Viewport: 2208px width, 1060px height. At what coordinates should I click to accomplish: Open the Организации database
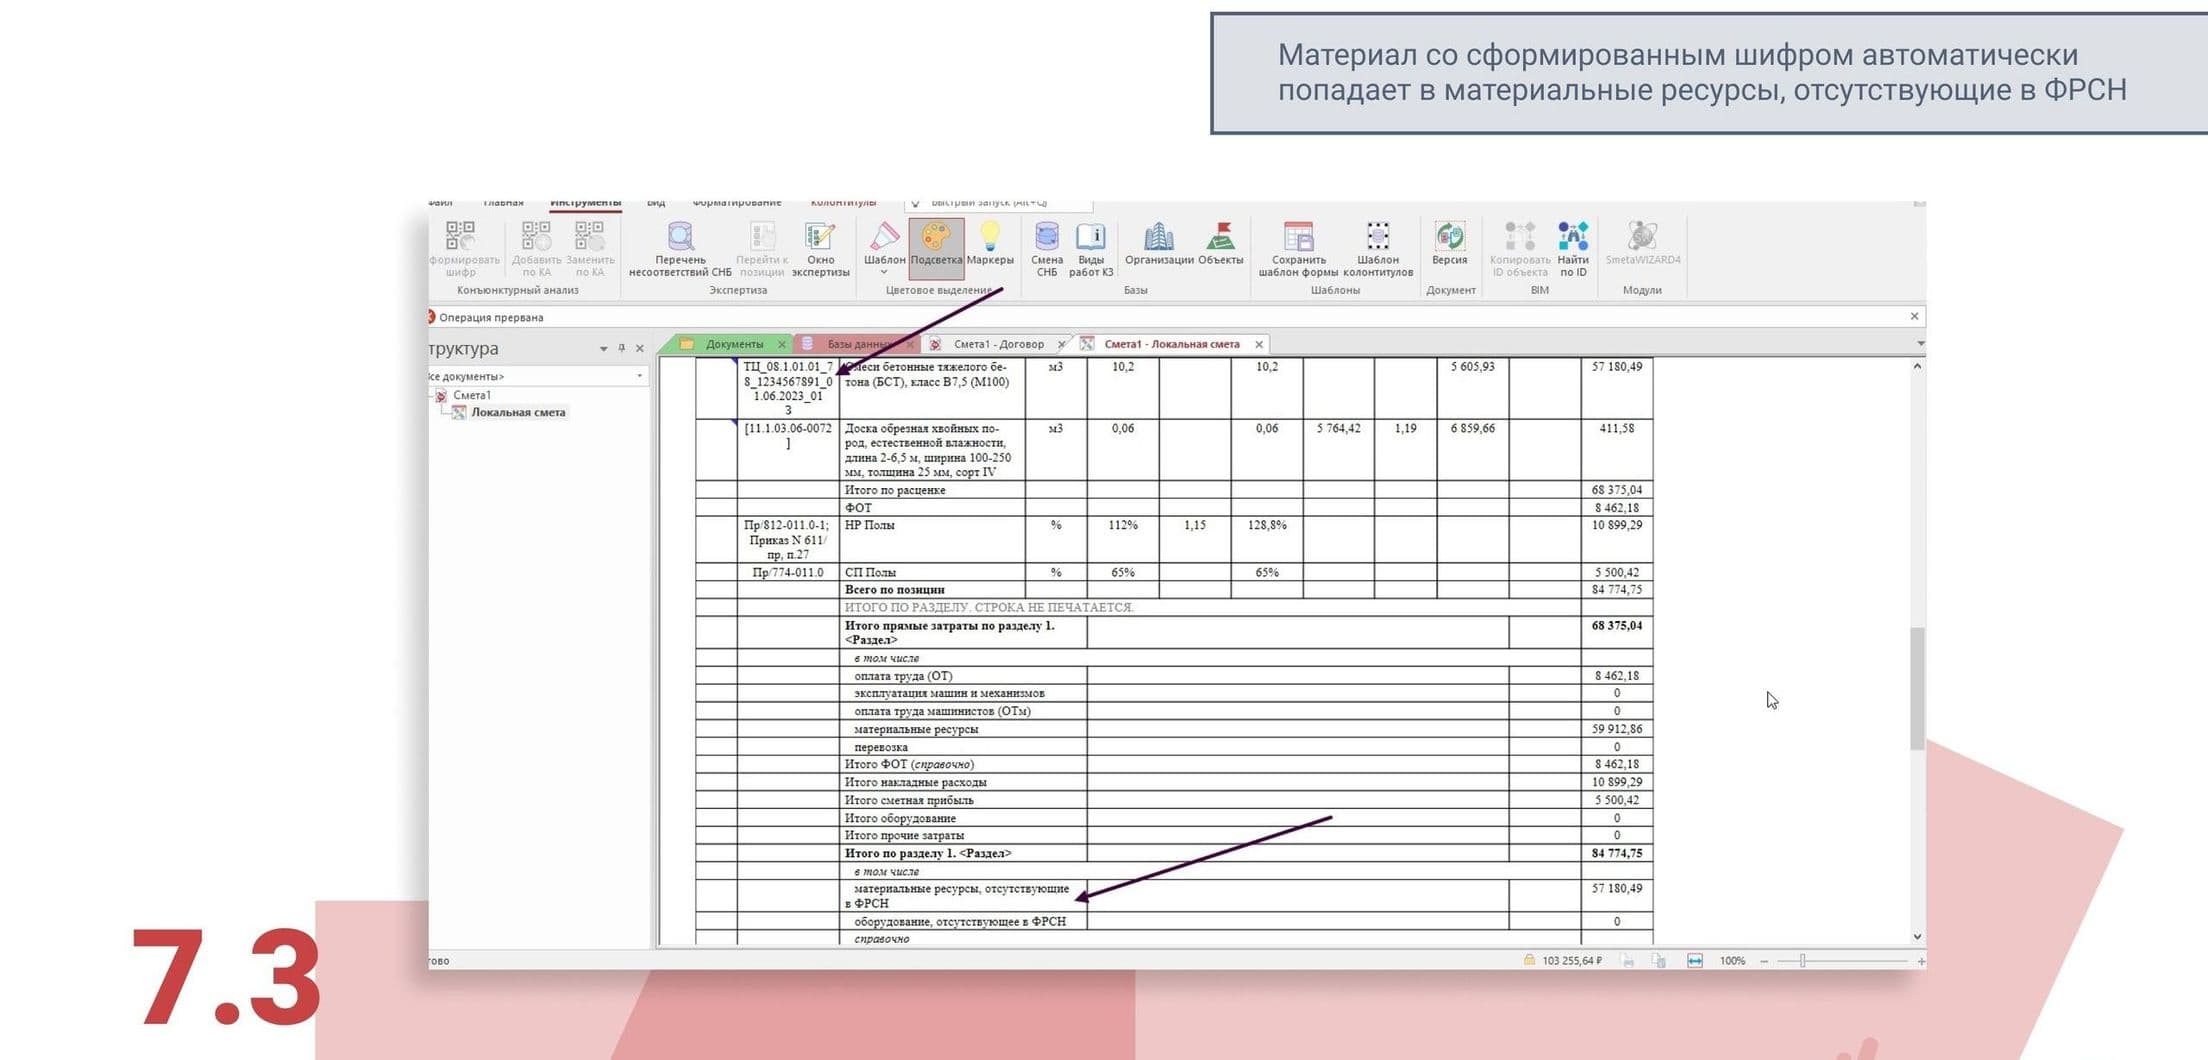[x=1159, y=244]
